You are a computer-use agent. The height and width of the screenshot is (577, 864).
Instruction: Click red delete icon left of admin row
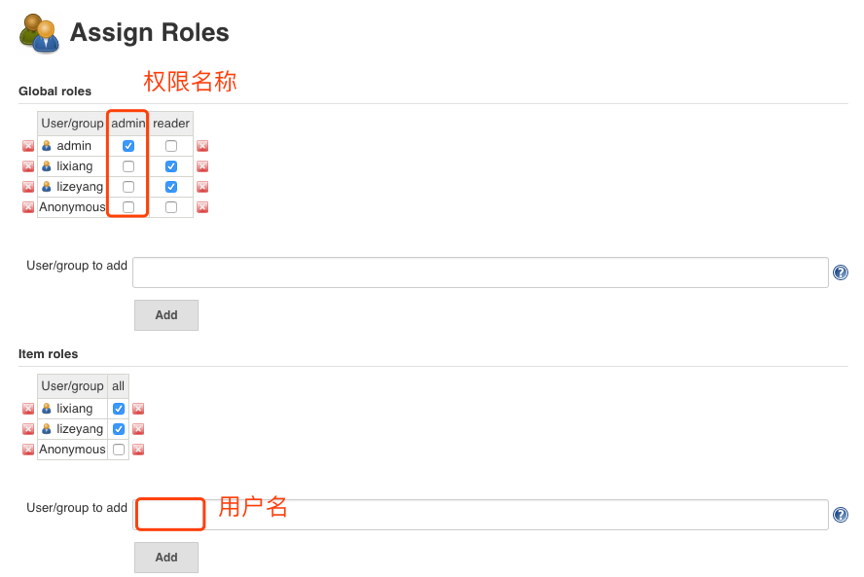[x=28, y=146]
